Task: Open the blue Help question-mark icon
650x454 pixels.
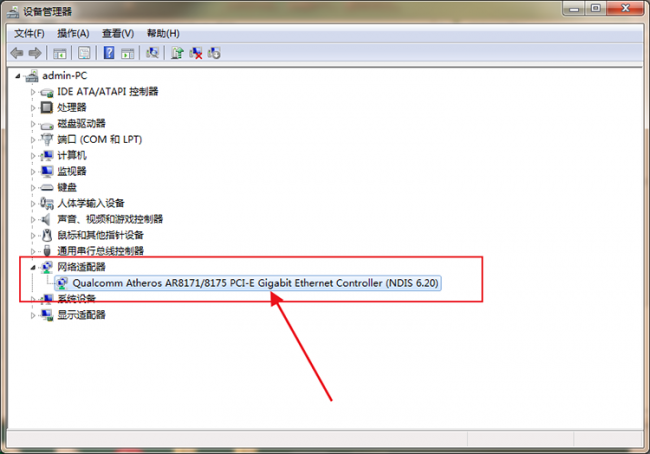Action: [x=109, y=53]
